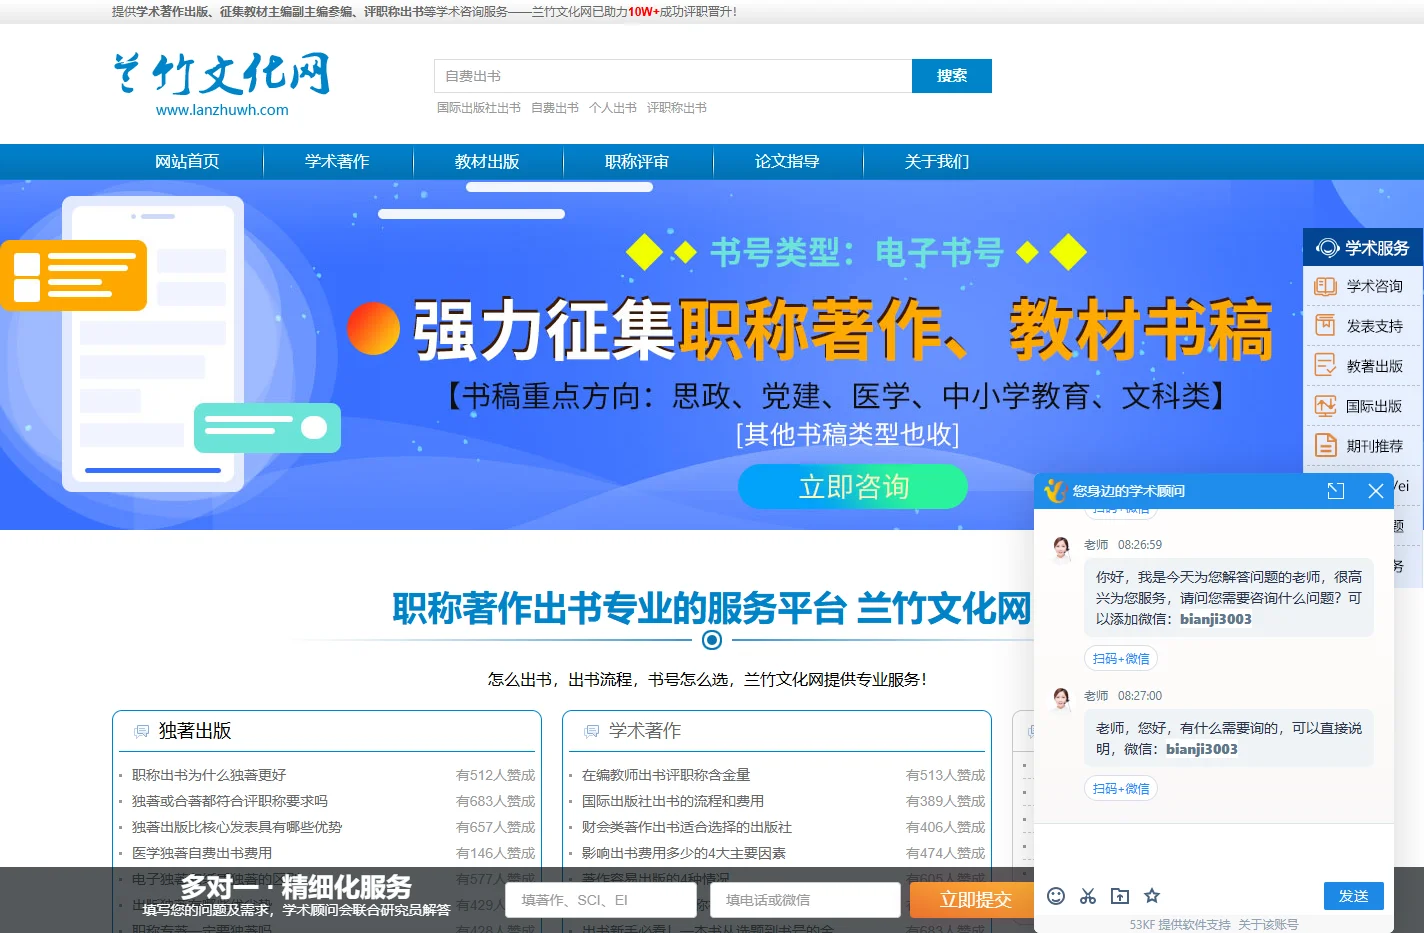Viewport: 1424px width, 933px height.
Task: Click the 填著作、SCI、EI input field
Action: tap(601, 900)
